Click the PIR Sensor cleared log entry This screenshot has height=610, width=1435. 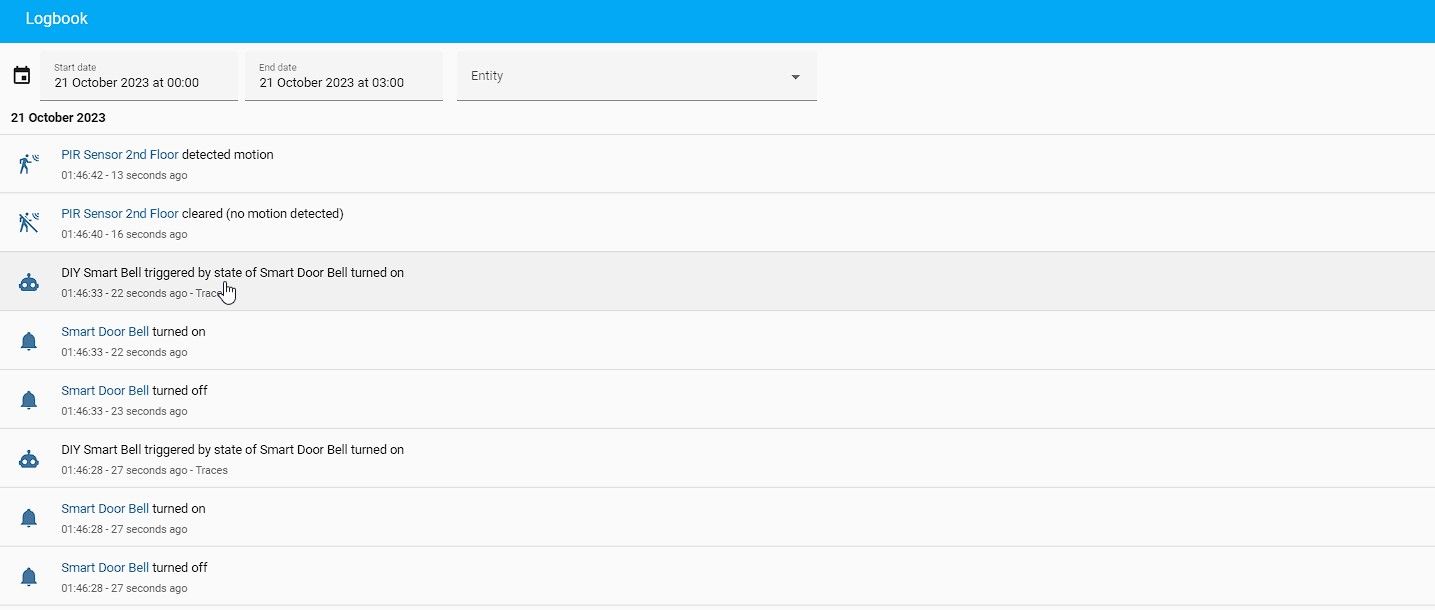pyautogui.click(x=203, y=213)
